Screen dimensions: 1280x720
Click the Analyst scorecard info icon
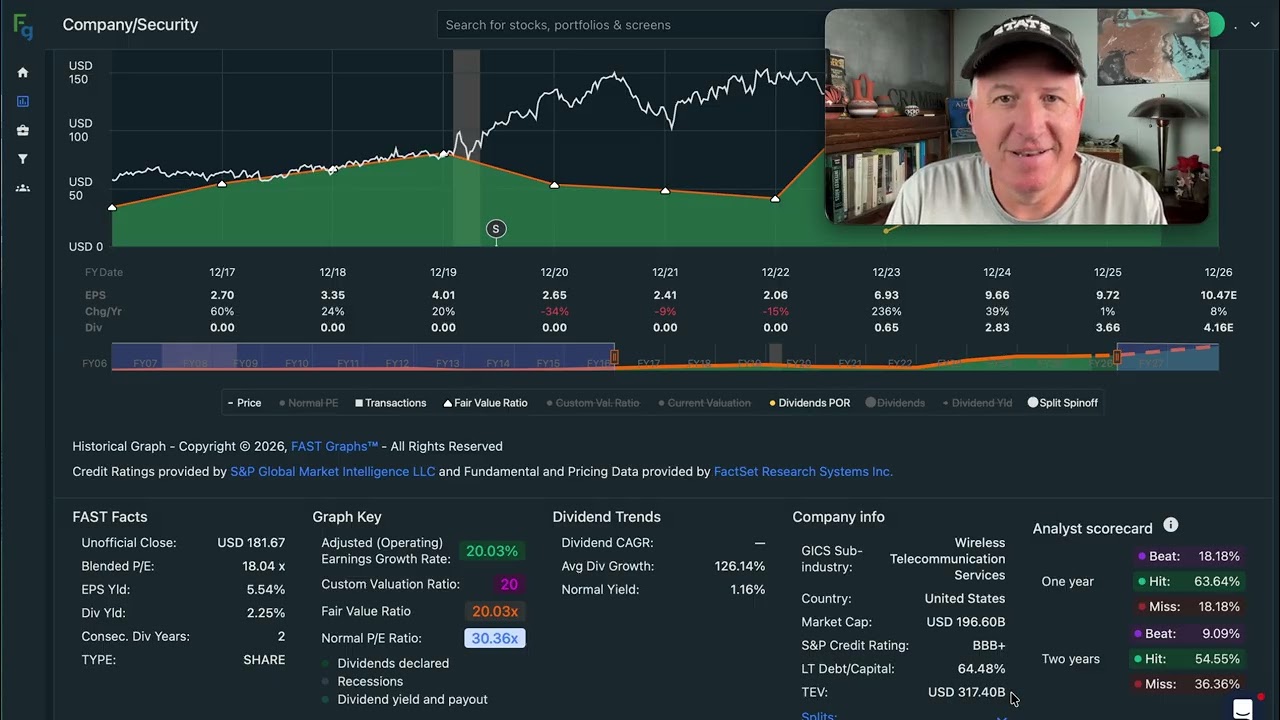click(1171, 525)
